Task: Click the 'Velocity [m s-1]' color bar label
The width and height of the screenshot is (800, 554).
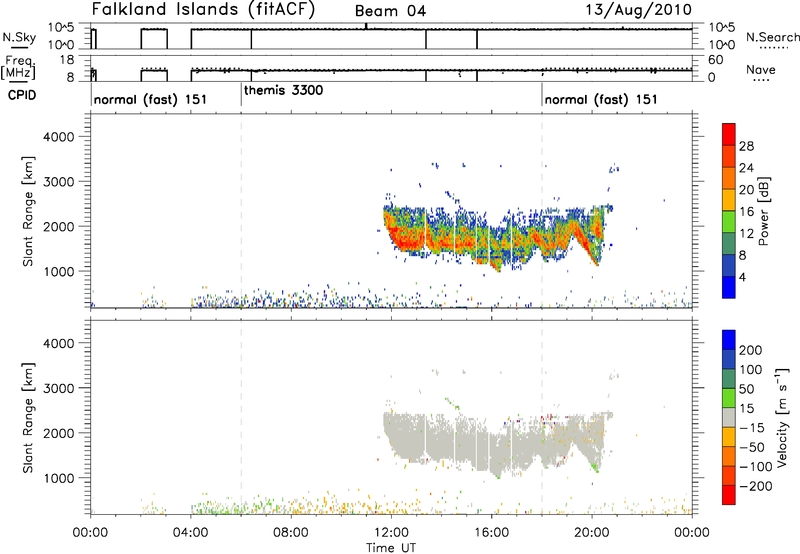Action: 782,417
